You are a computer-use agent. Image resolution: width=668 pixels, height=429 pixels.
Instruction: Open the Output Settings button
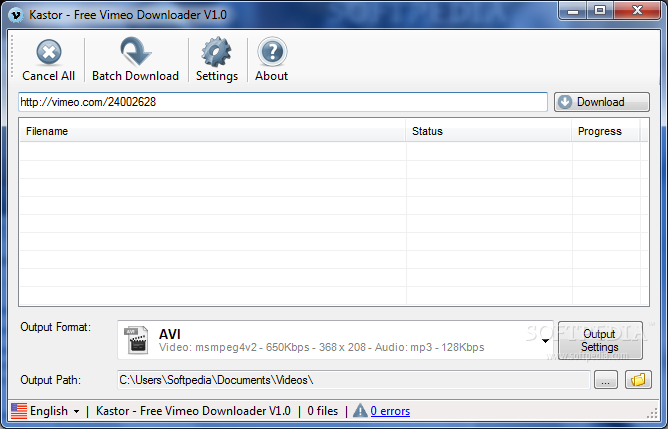600,340
